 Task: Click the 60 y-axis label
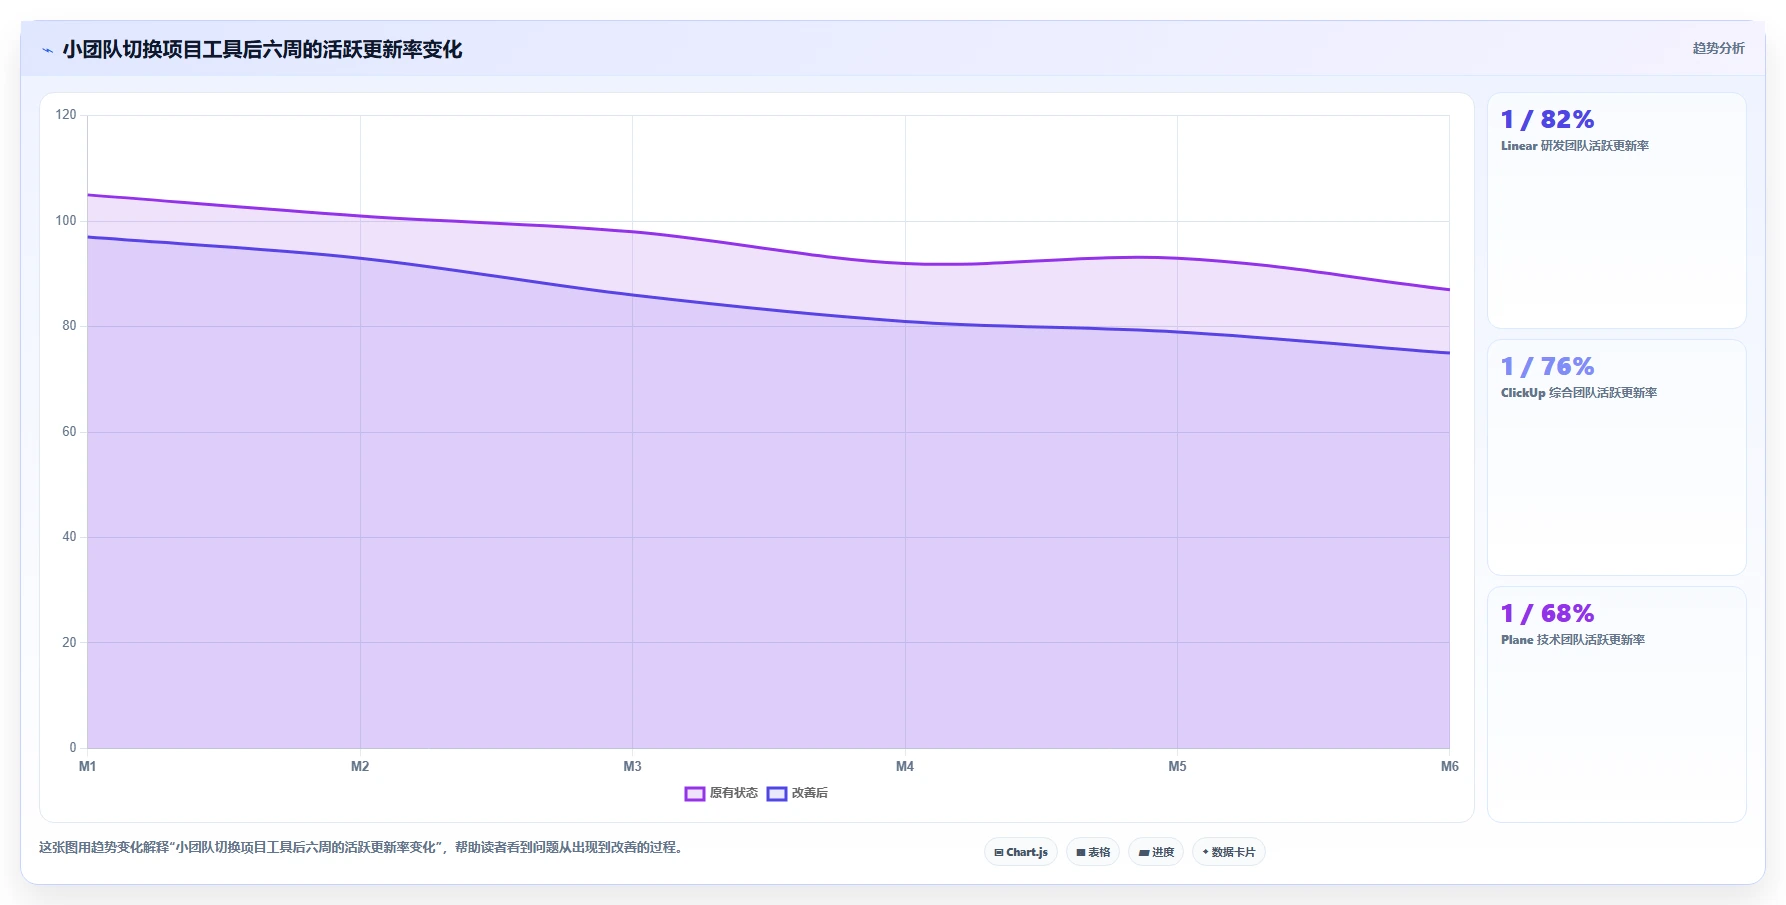[x=69, y=432]
